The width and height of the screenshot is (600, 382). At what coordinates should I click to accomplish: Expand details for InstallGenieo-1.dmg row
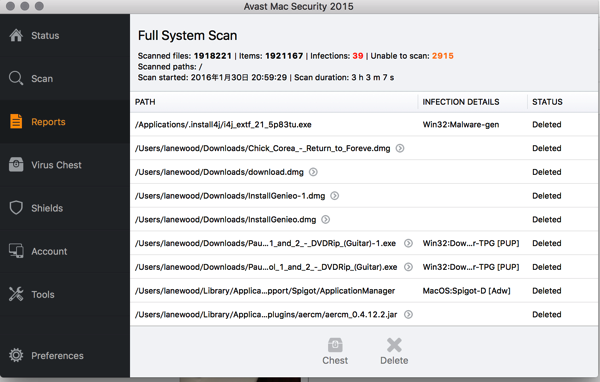pos(334,196)
